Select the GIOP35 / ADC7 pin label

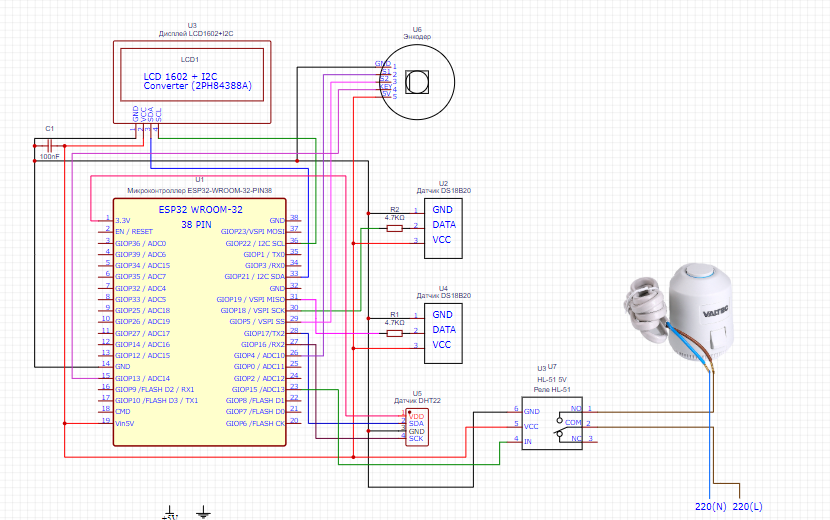pyautogui.click(x=141, y=276)
